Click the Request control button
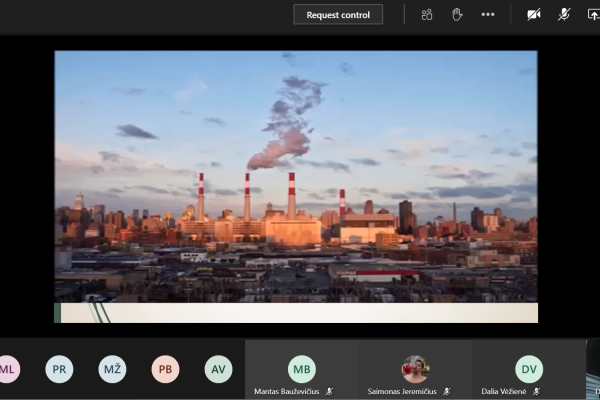 338,15
